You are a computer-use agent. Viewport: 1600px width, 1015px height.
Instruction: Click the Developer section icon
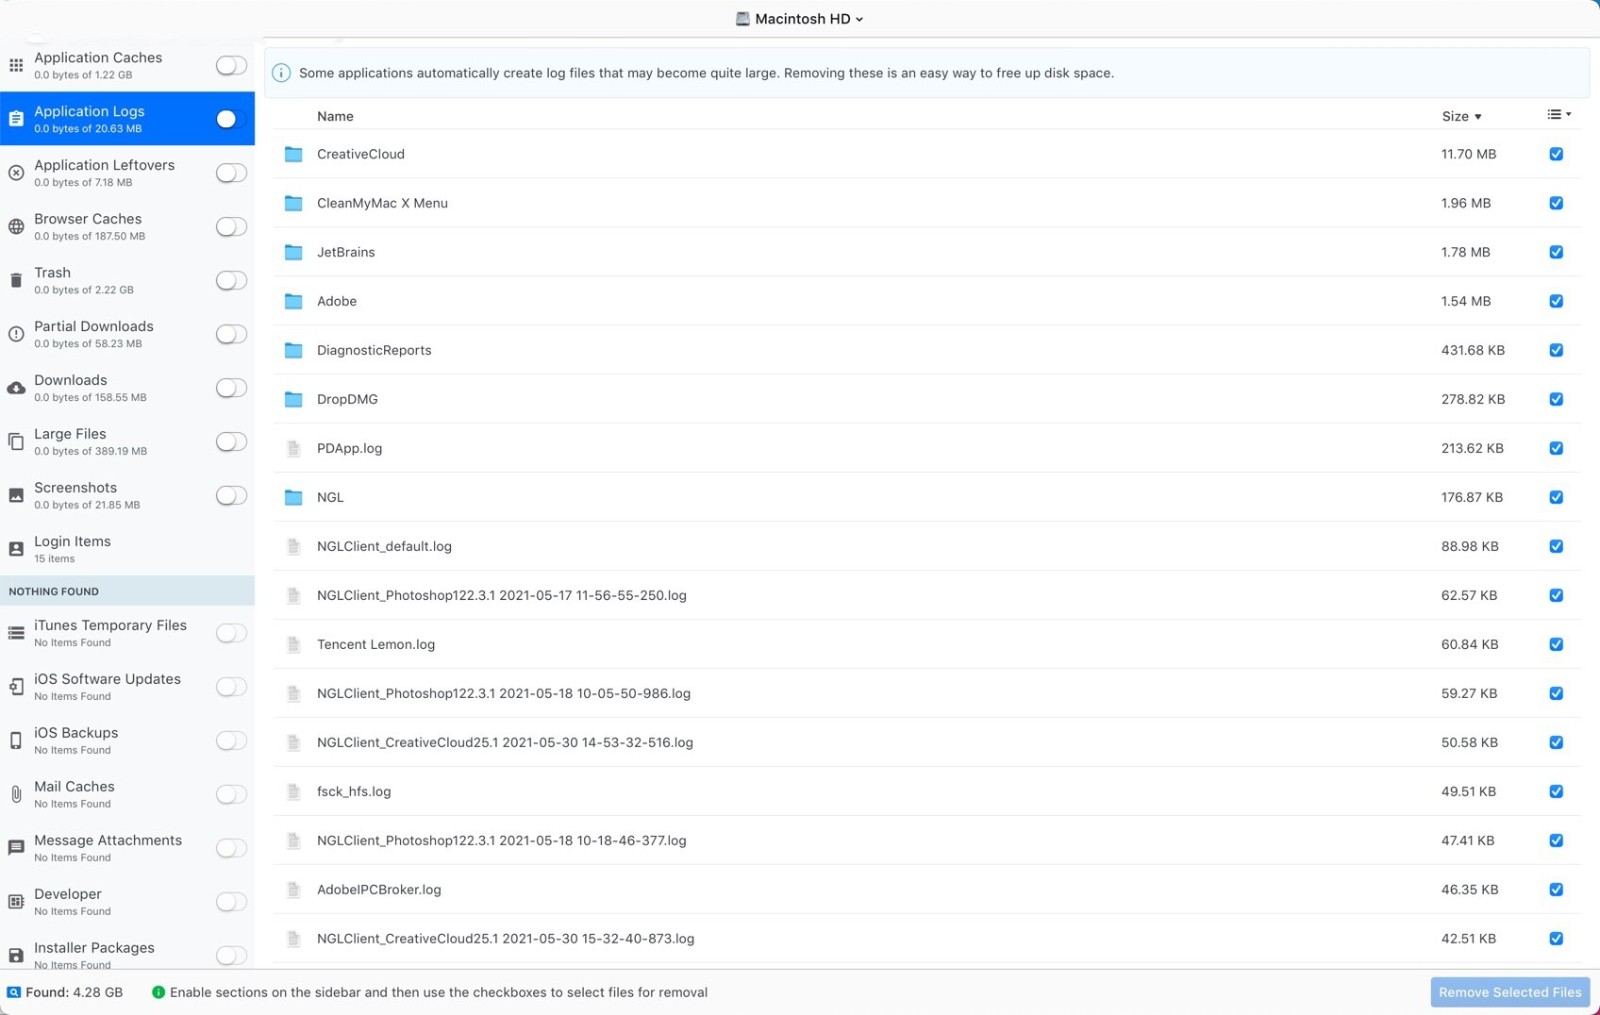tap(16, 902)
